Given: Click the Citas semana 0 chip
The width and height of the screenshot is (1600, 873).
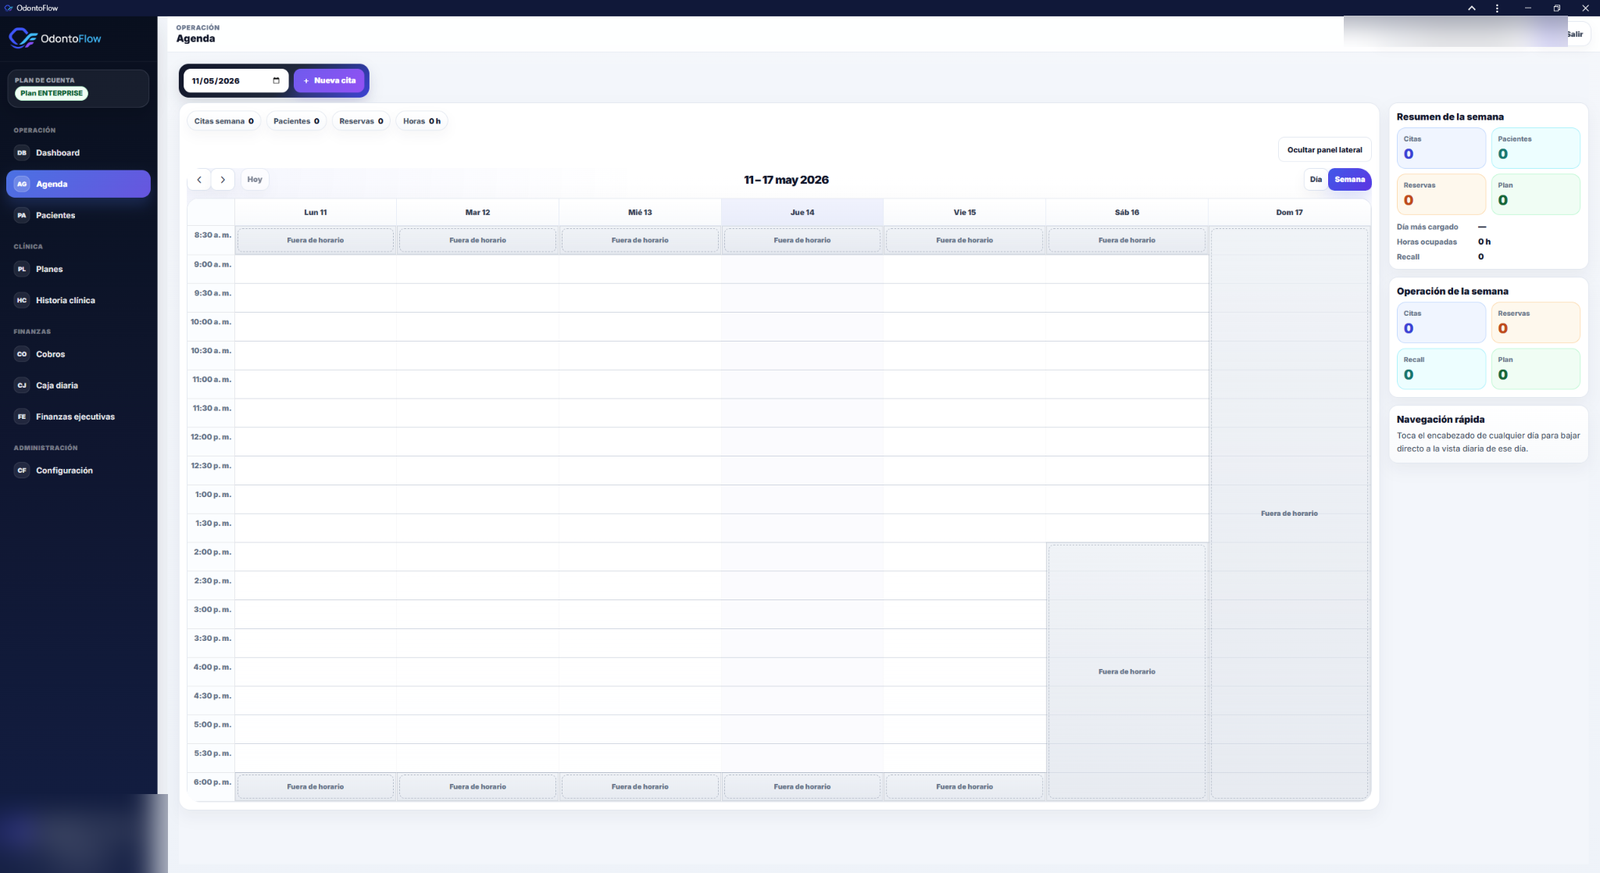Looking at the screenshot, I should click(x=224, y=121).
